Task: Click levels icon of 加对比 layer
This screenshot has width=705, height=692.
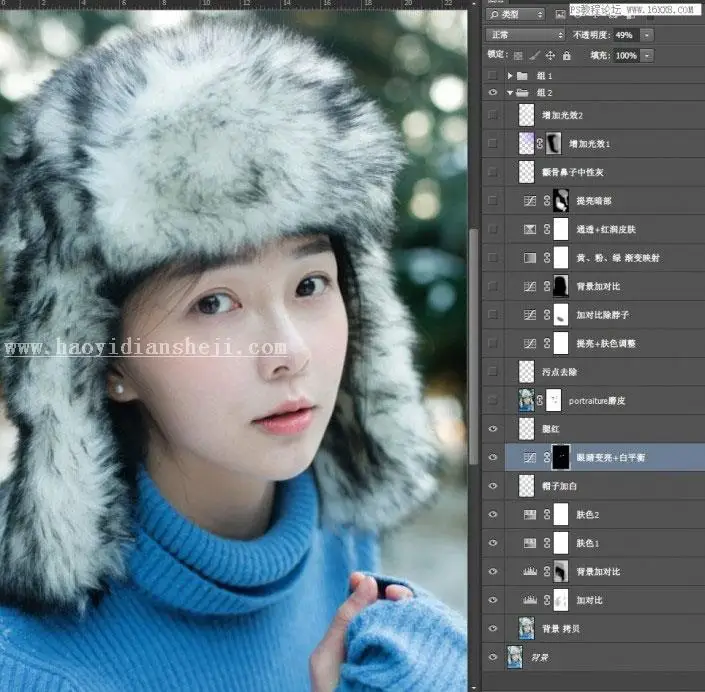Action: (x=530, y=600)
